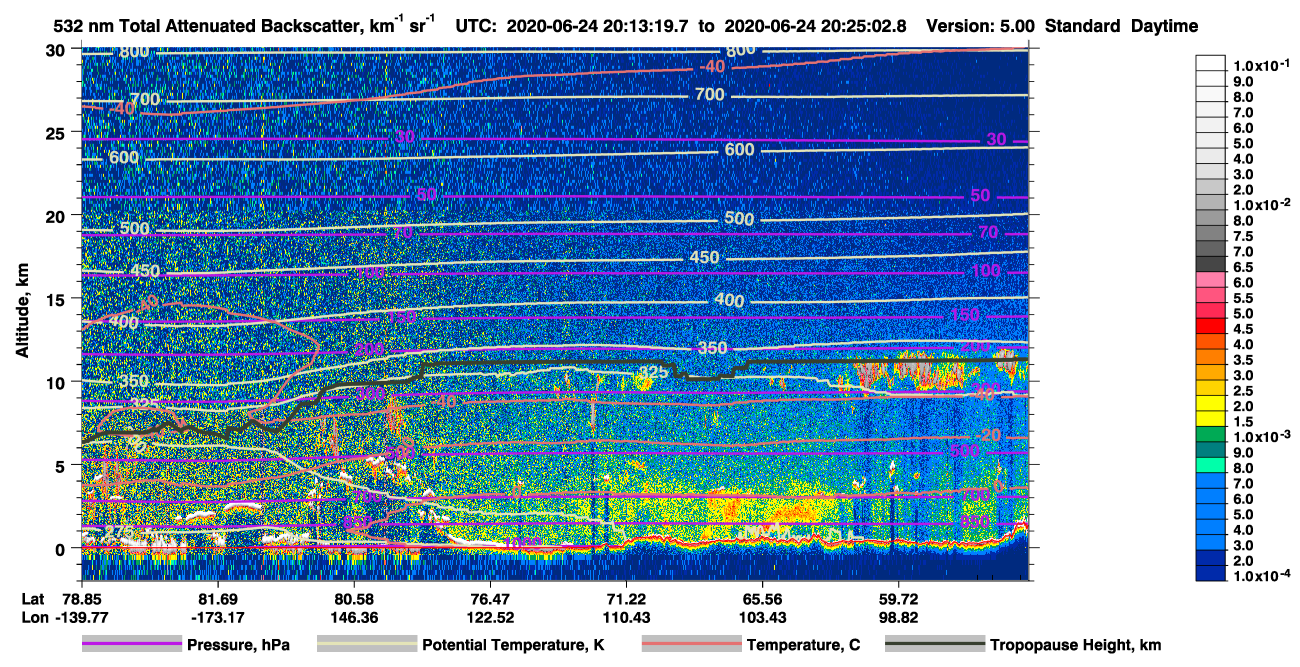Pick the light pink colorbar swatch
The height and width of the screenshot is (667, 1300).
[1211, 280]
